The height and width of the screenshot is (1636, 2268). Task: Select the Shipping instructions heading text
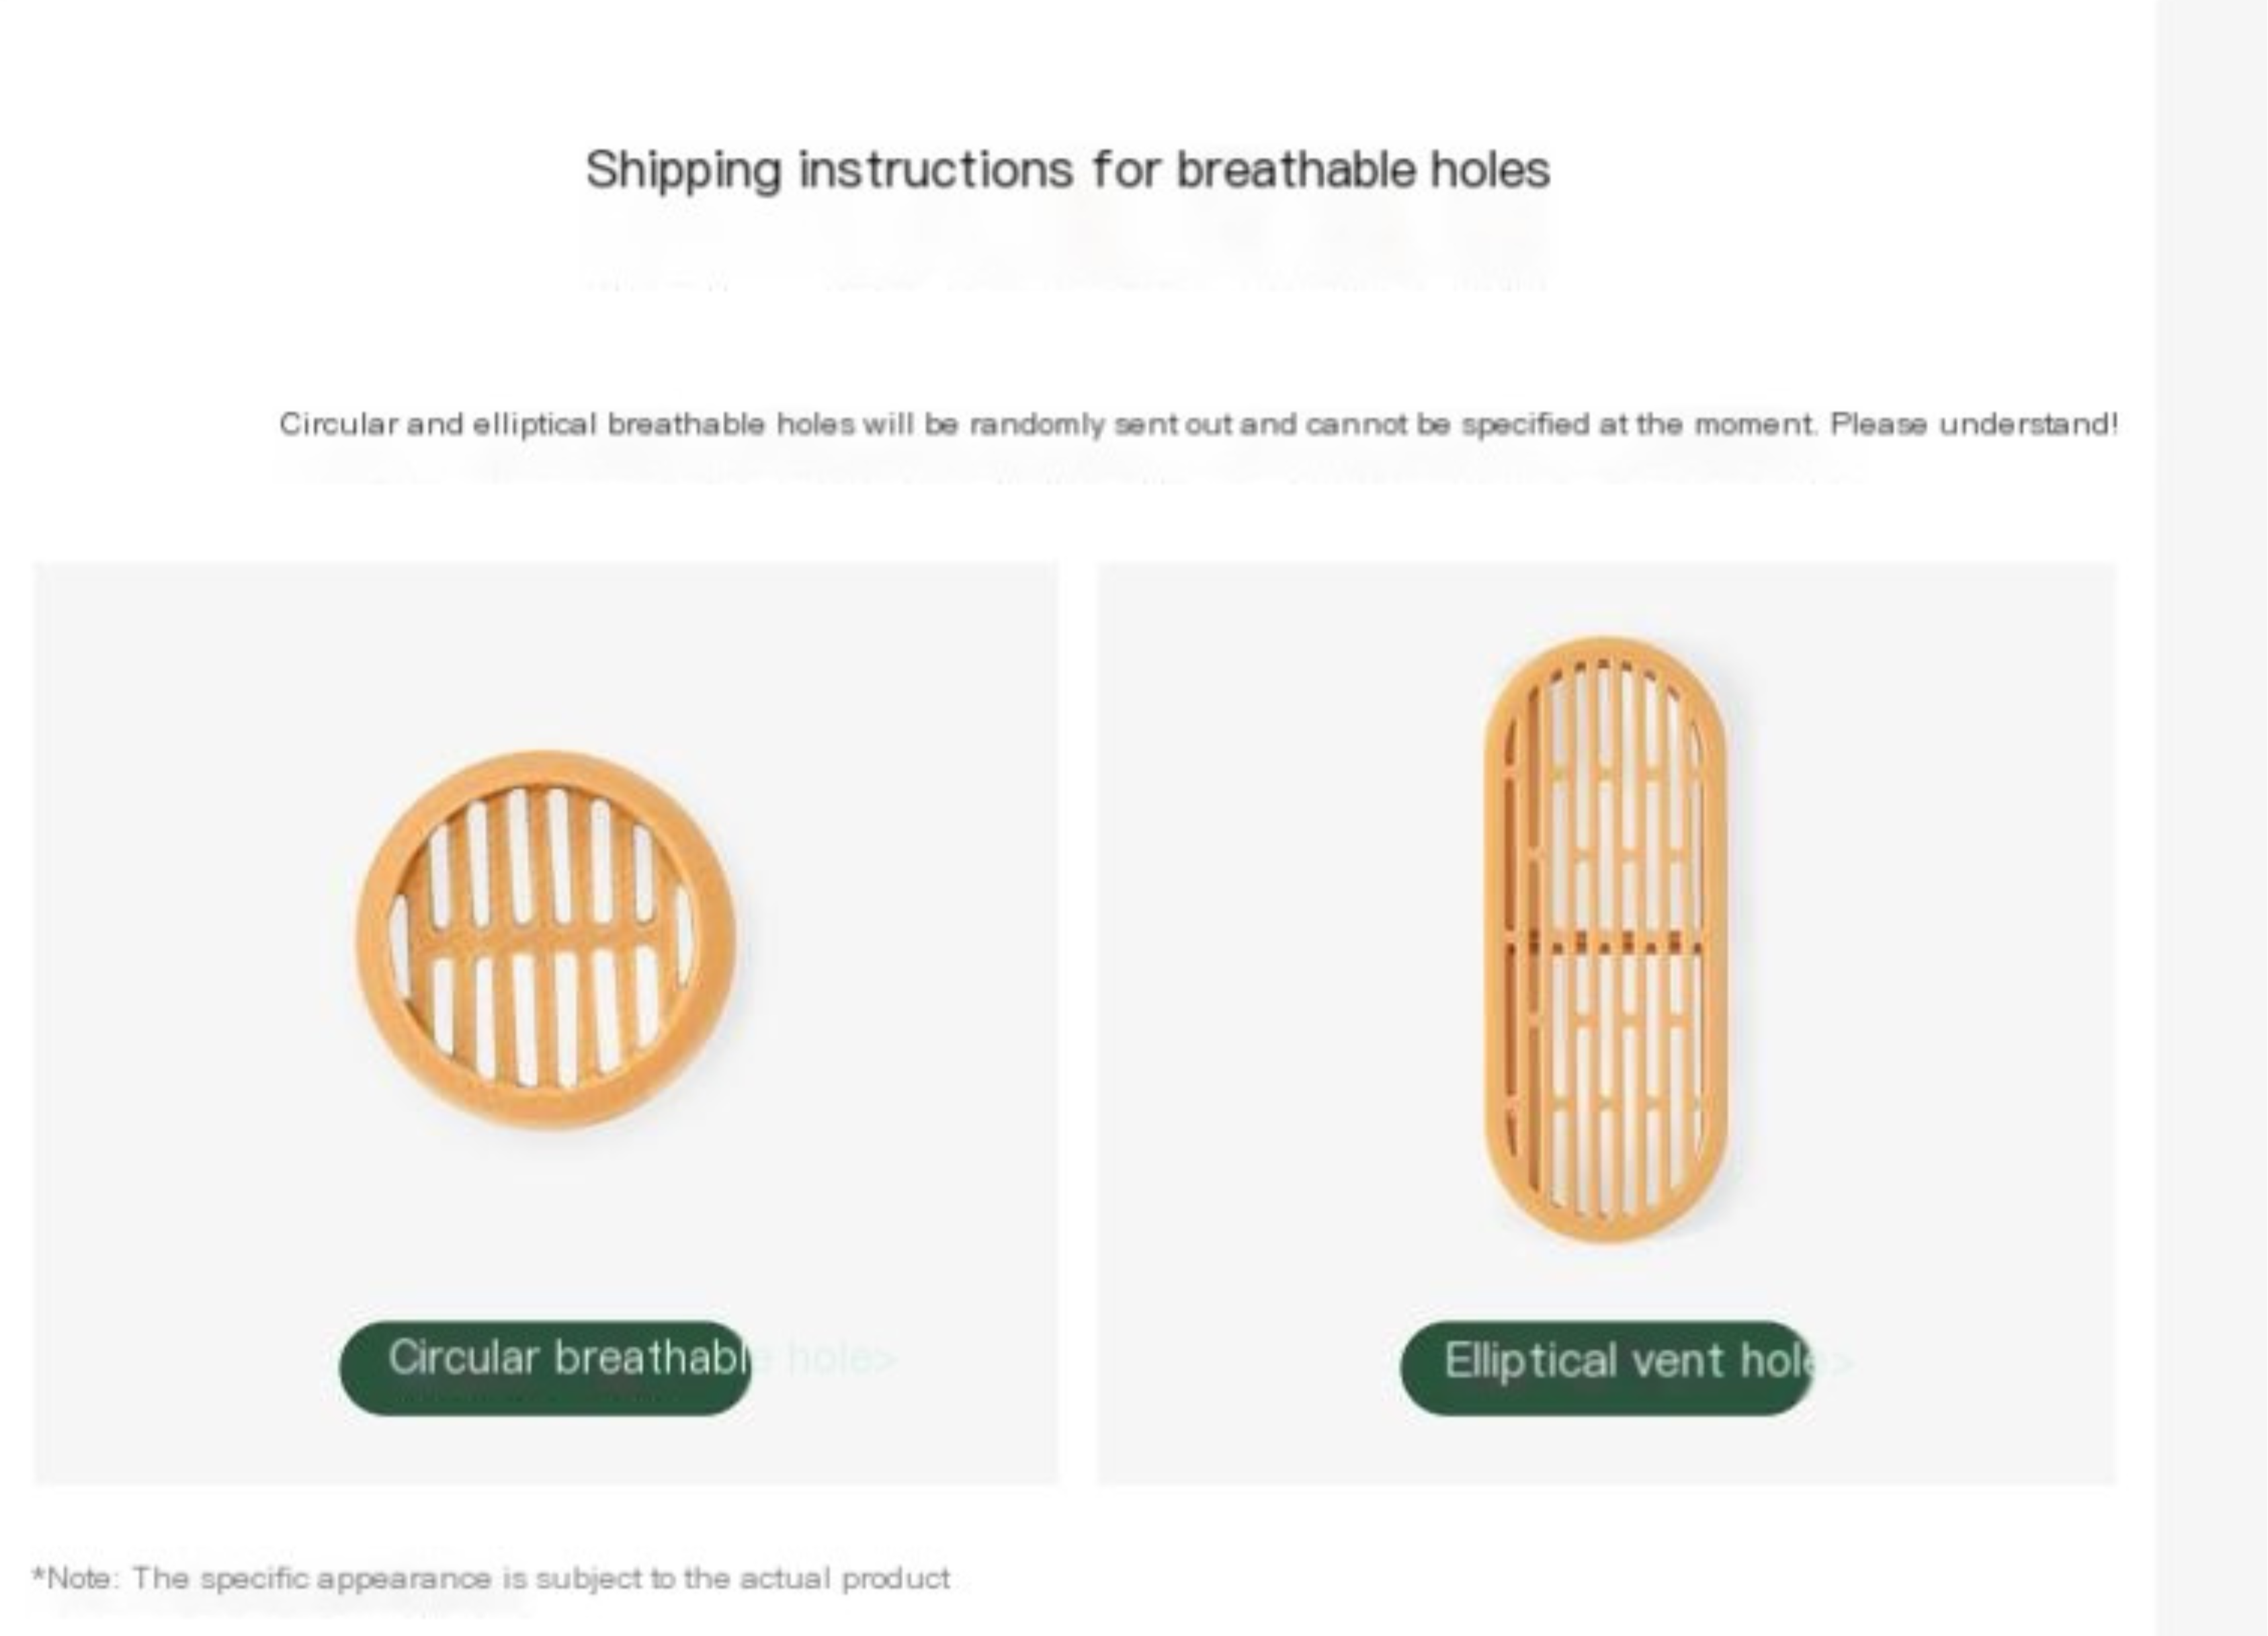point(1067,169)
